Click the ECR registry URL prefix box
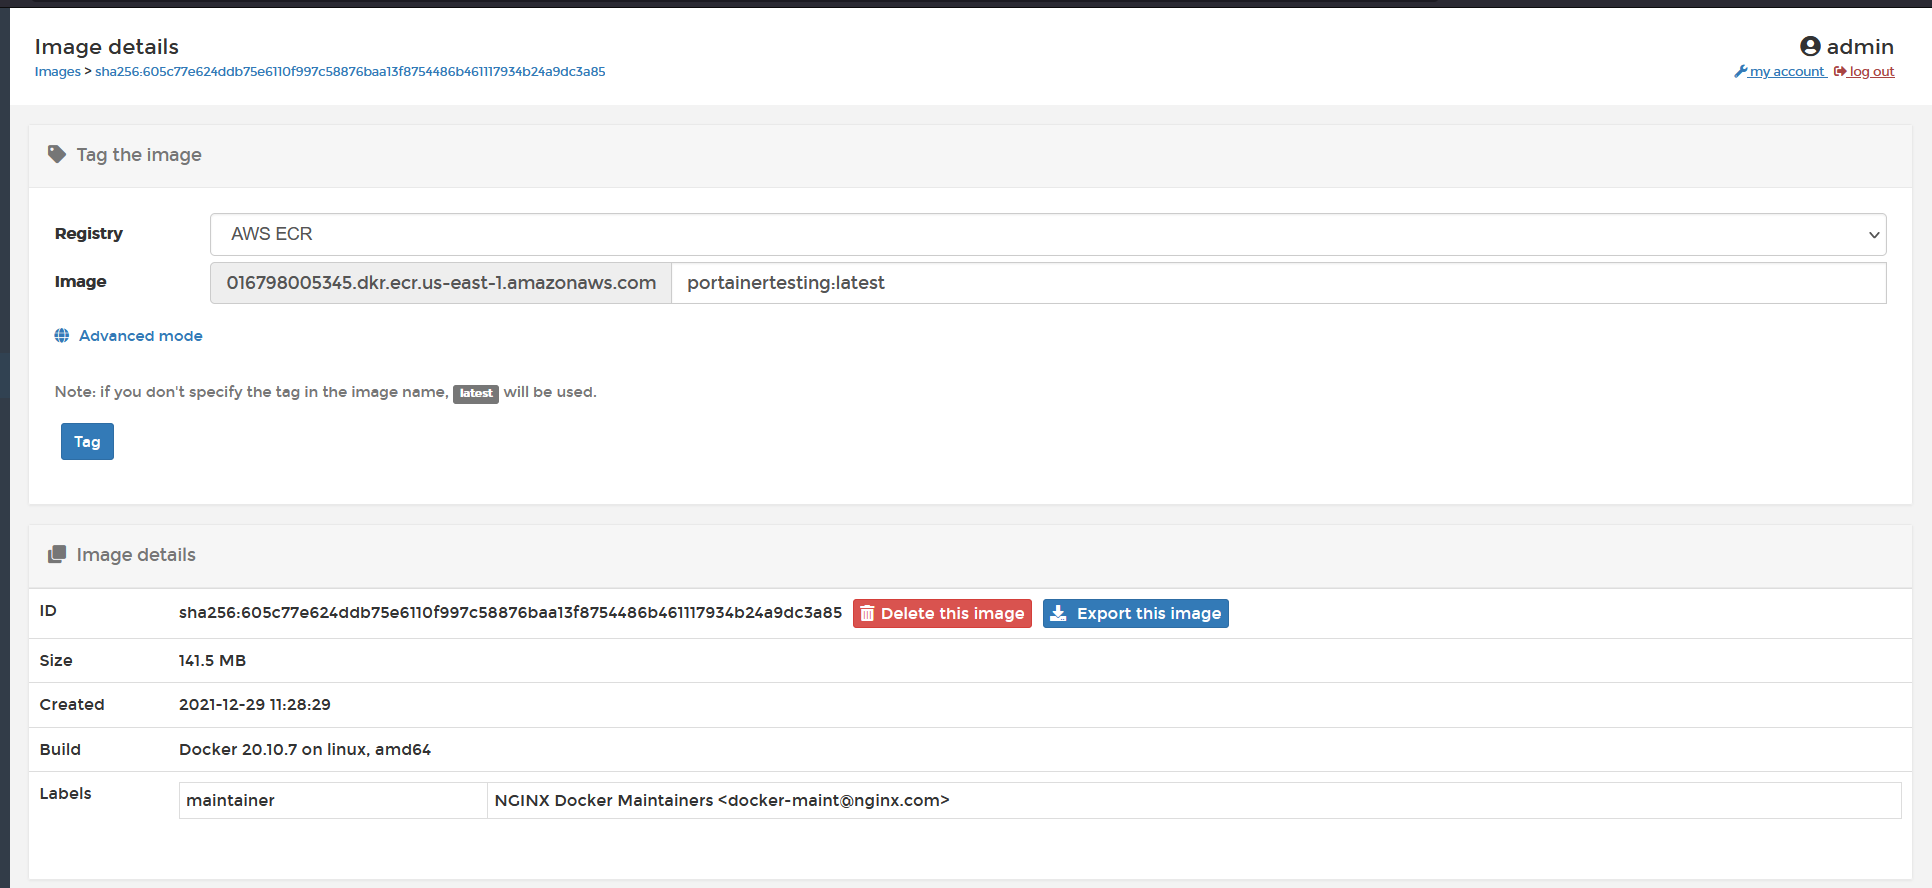This screenshot has width=1932, height=888. tap(441, 283)
